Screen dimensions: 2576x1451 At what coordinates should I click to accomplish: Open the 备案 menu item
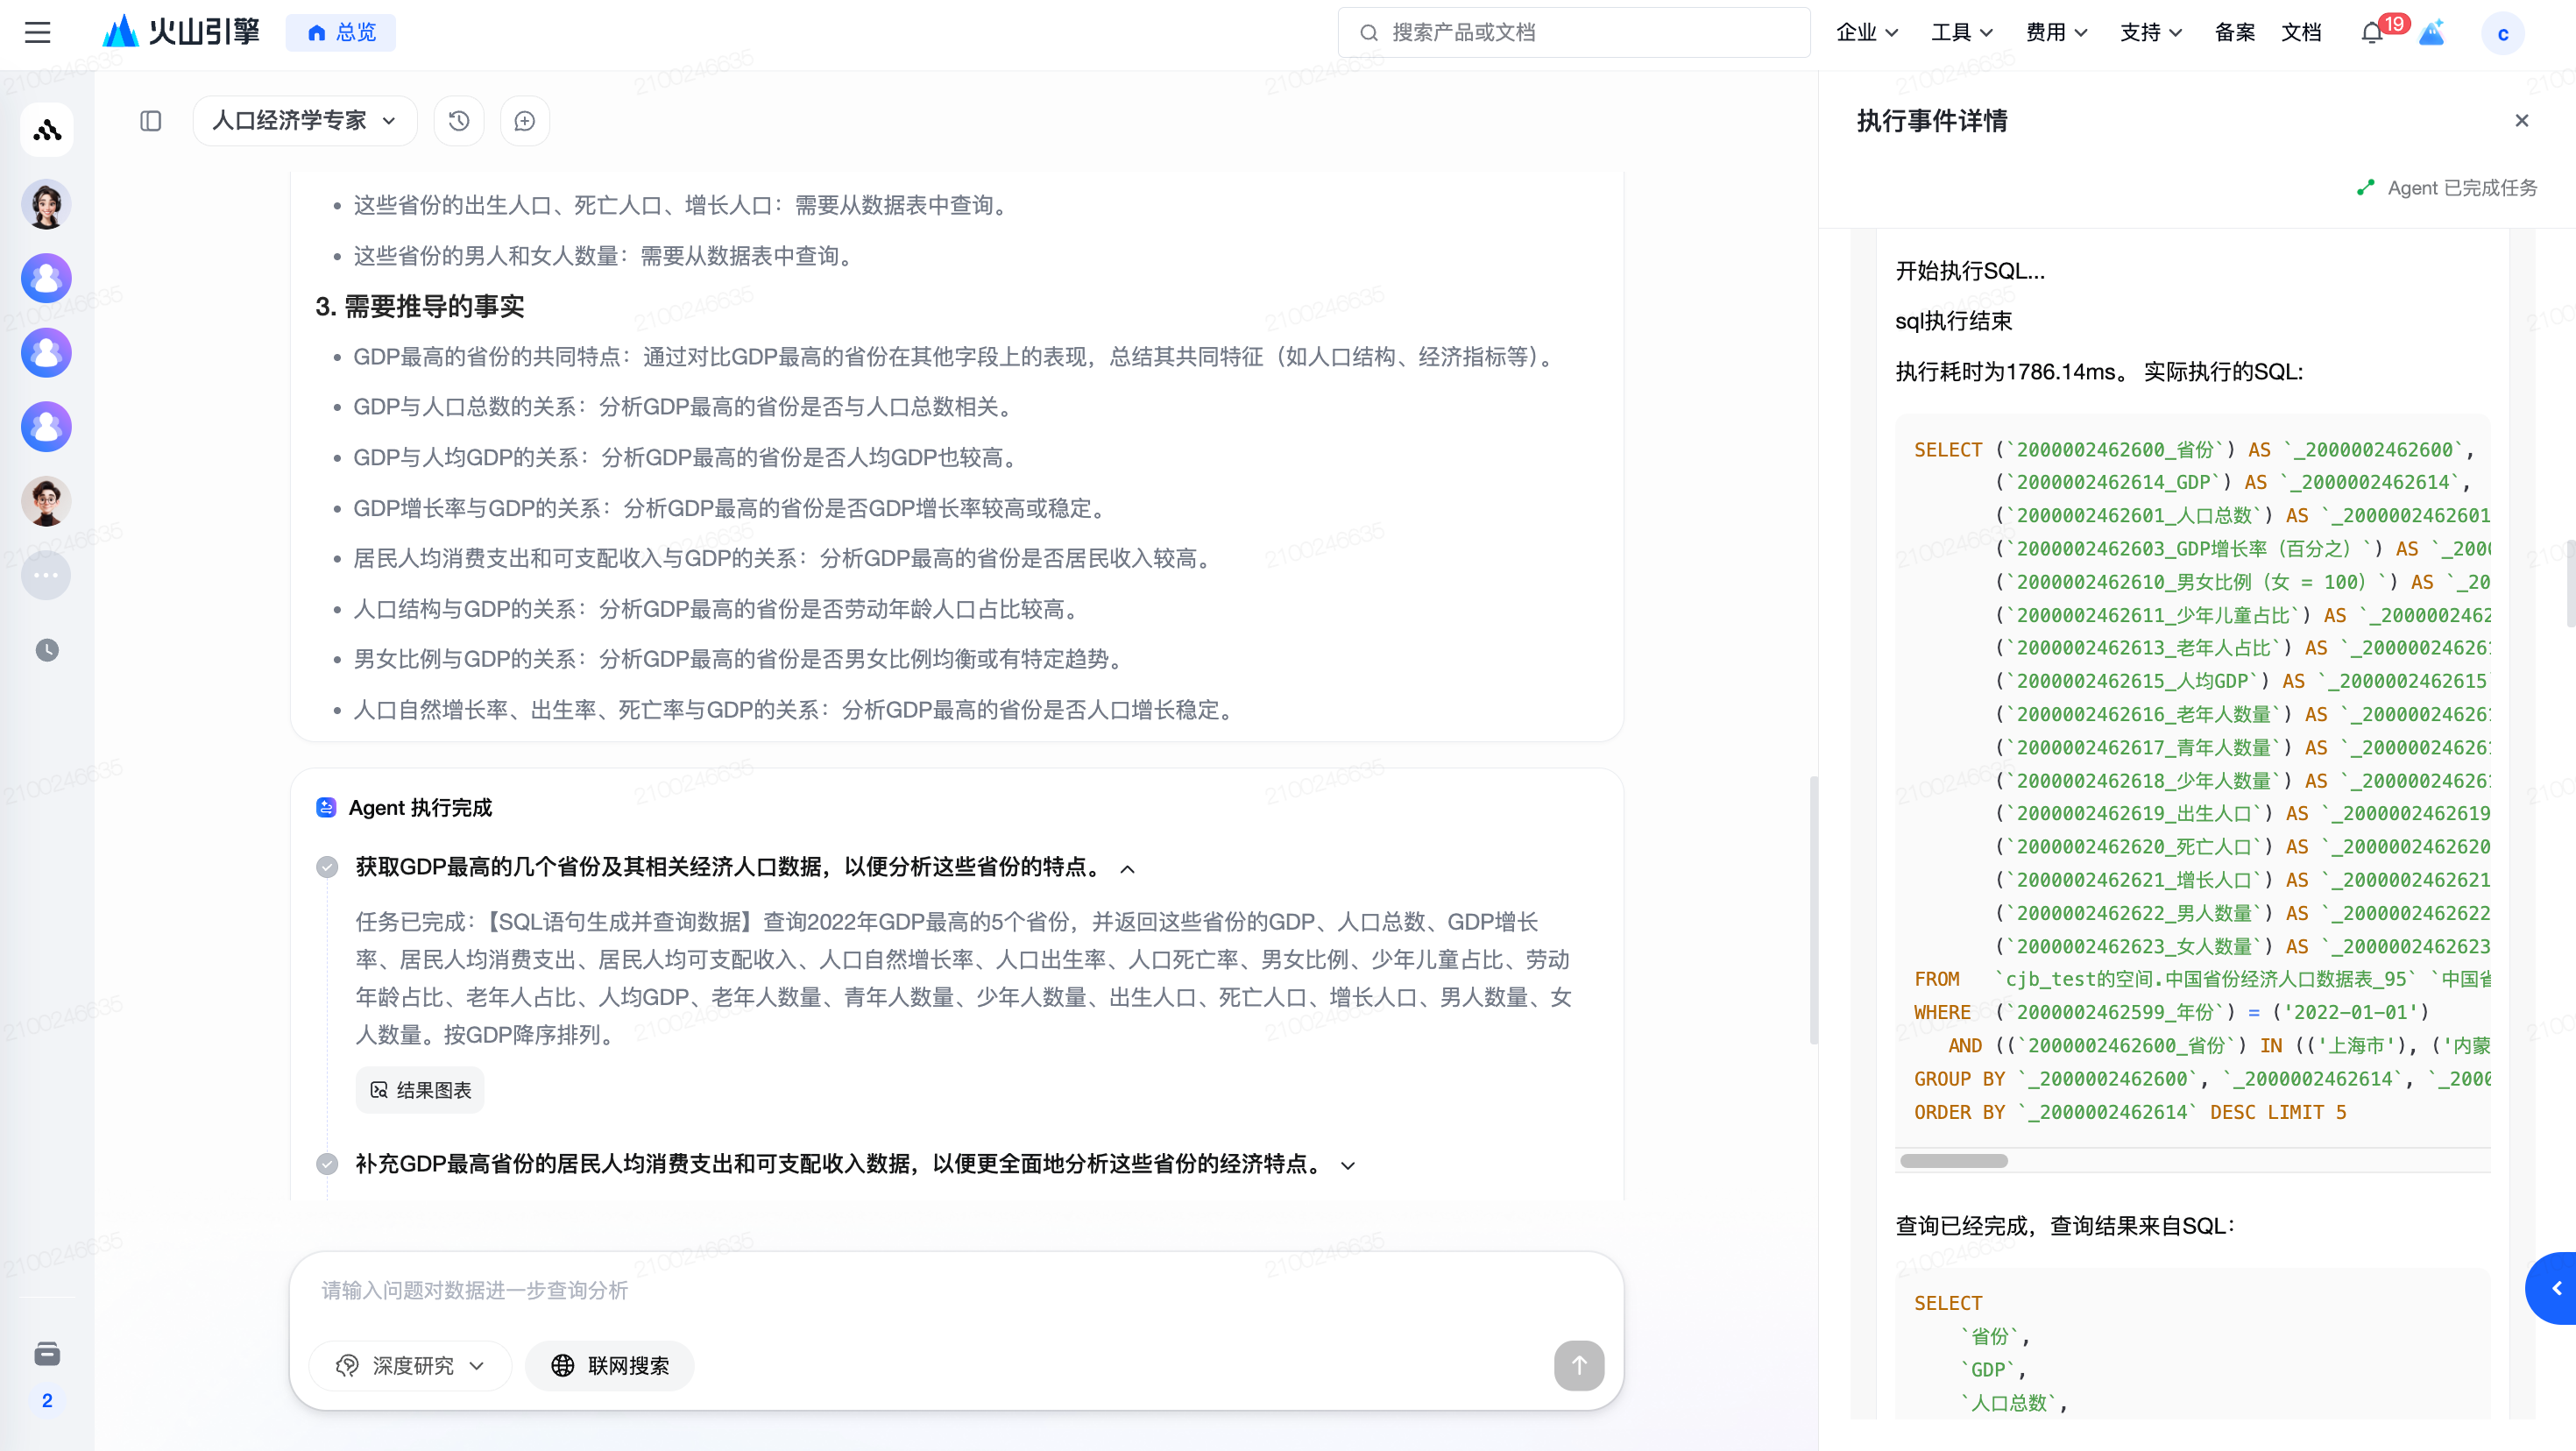(x=2234, y=32)
